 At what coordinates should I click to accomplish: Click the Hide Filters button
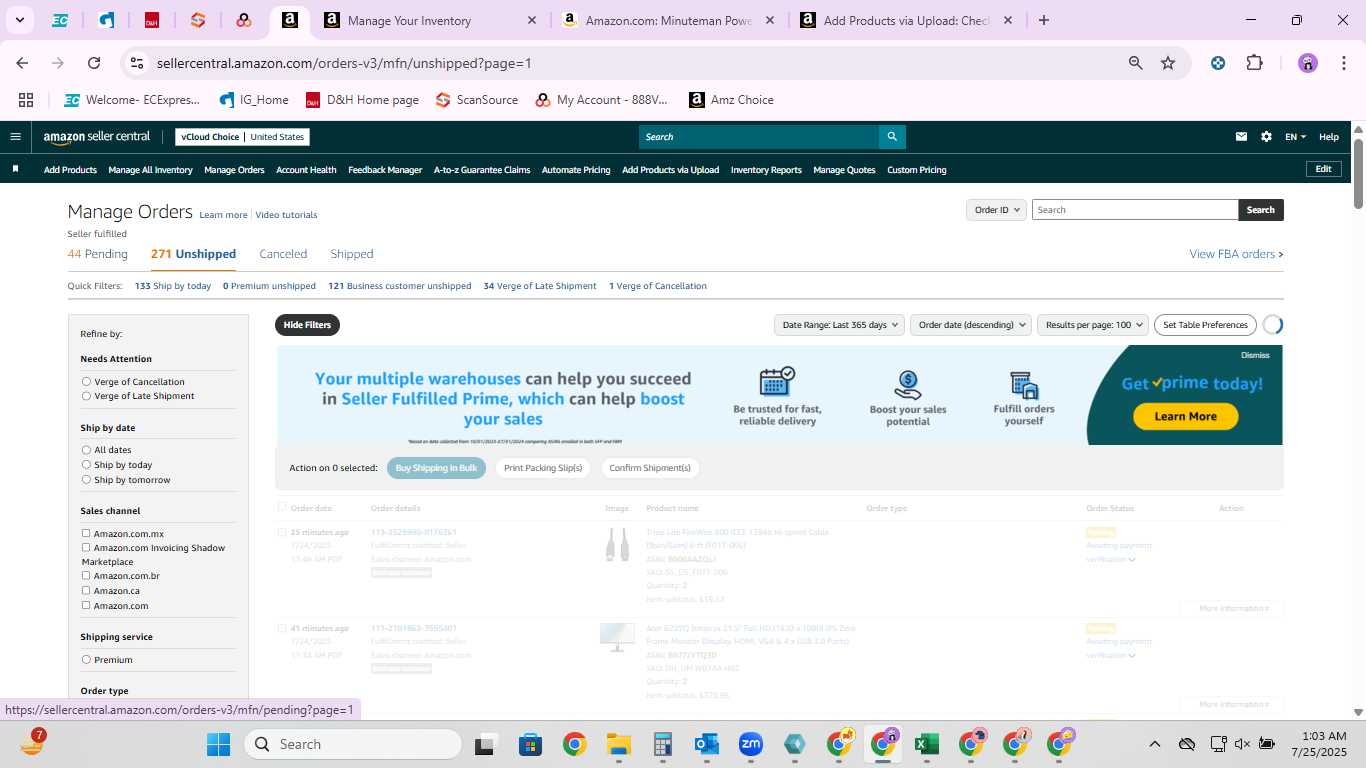(x=307, y=325)
